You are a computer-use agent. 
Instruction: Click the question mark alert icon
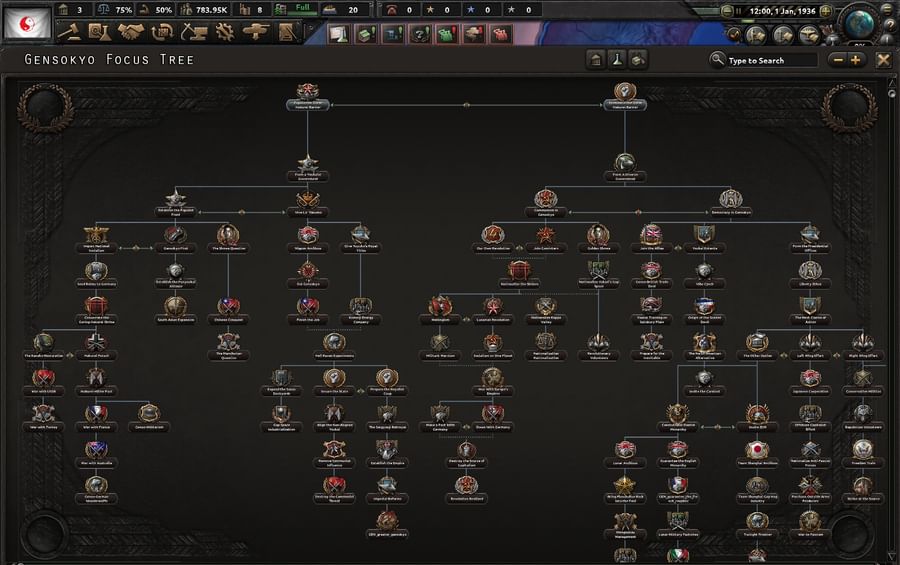[x=420, y=34]
